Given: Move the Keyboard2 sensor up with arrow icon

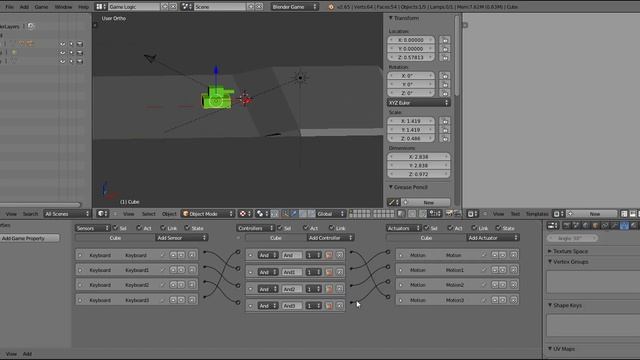Looking at the screenshot, I should 173,285.
